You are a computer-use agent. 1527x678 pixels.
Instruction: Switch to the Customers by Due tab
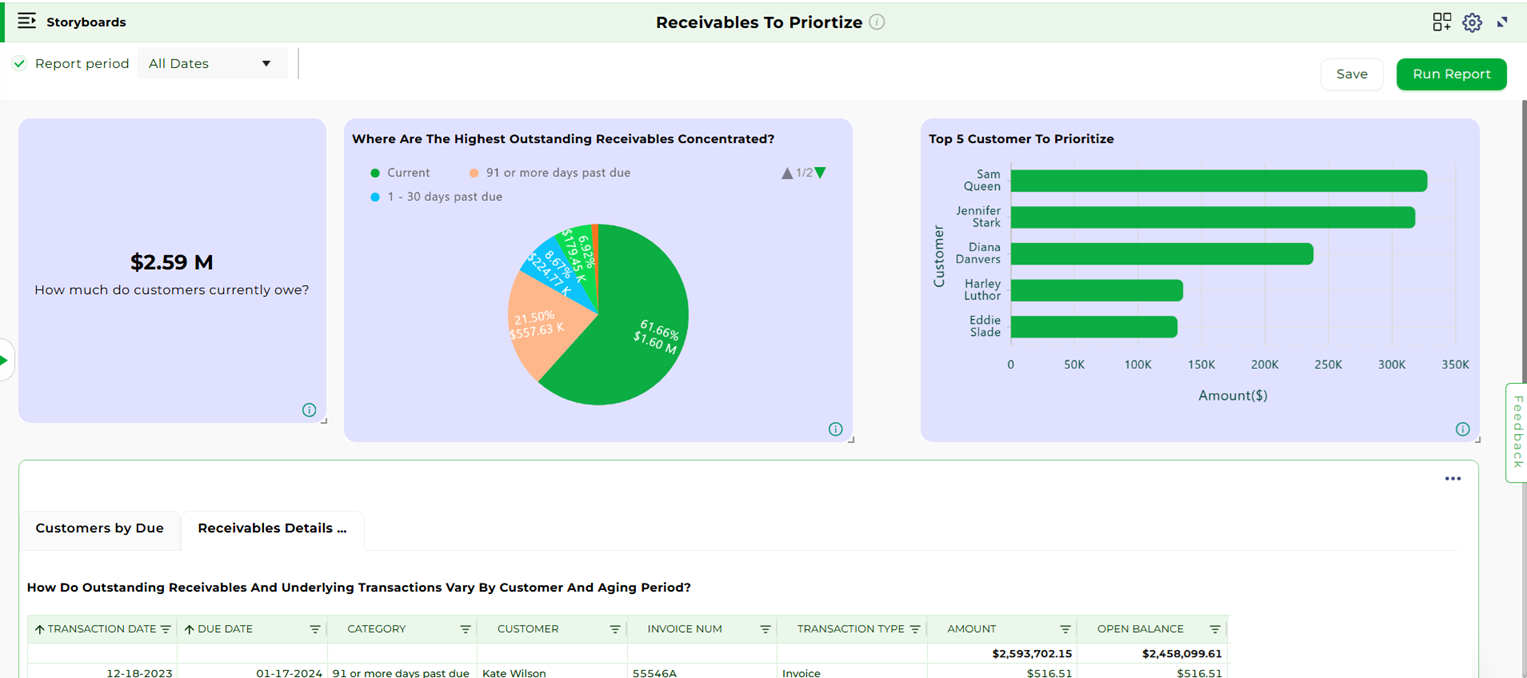tap(99, 528)
